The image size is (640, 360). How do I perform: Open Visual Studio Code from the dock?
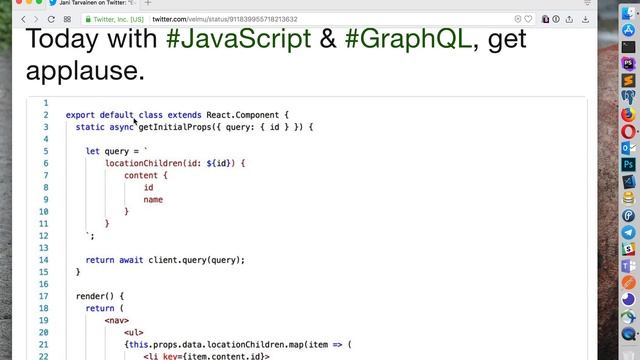coord(629,182)
